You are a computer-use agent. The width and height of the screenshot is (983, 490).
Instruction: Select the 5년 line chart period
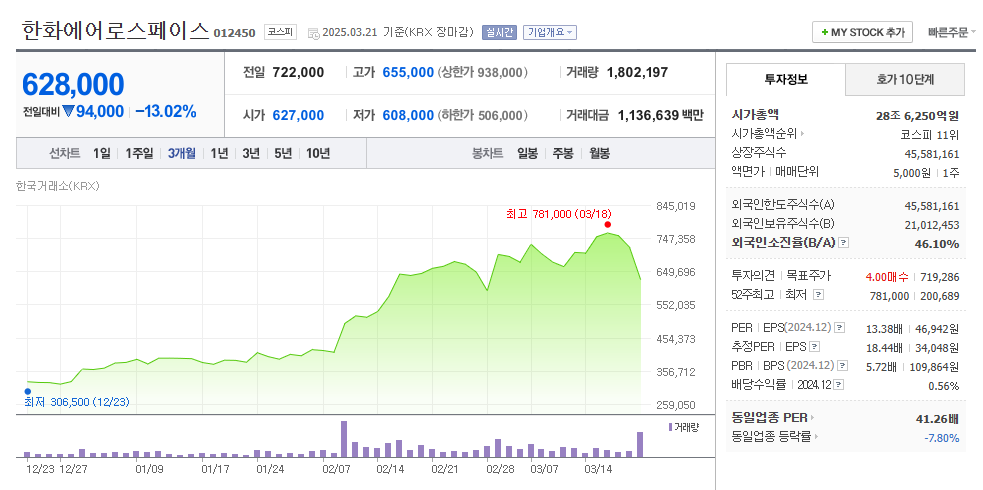pyautogui.click(x=283, y=153)
